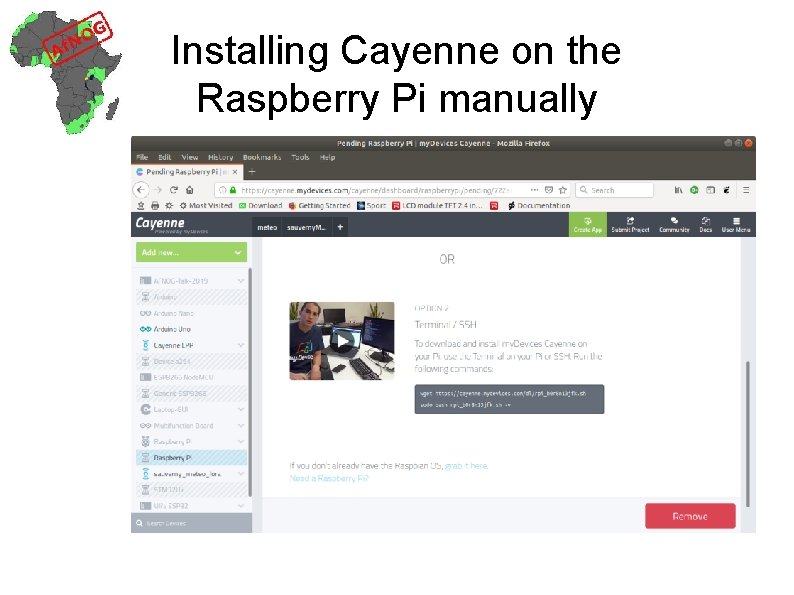Click the red Remove button
The height and width of the screenshot is (595, 794).
690,516
